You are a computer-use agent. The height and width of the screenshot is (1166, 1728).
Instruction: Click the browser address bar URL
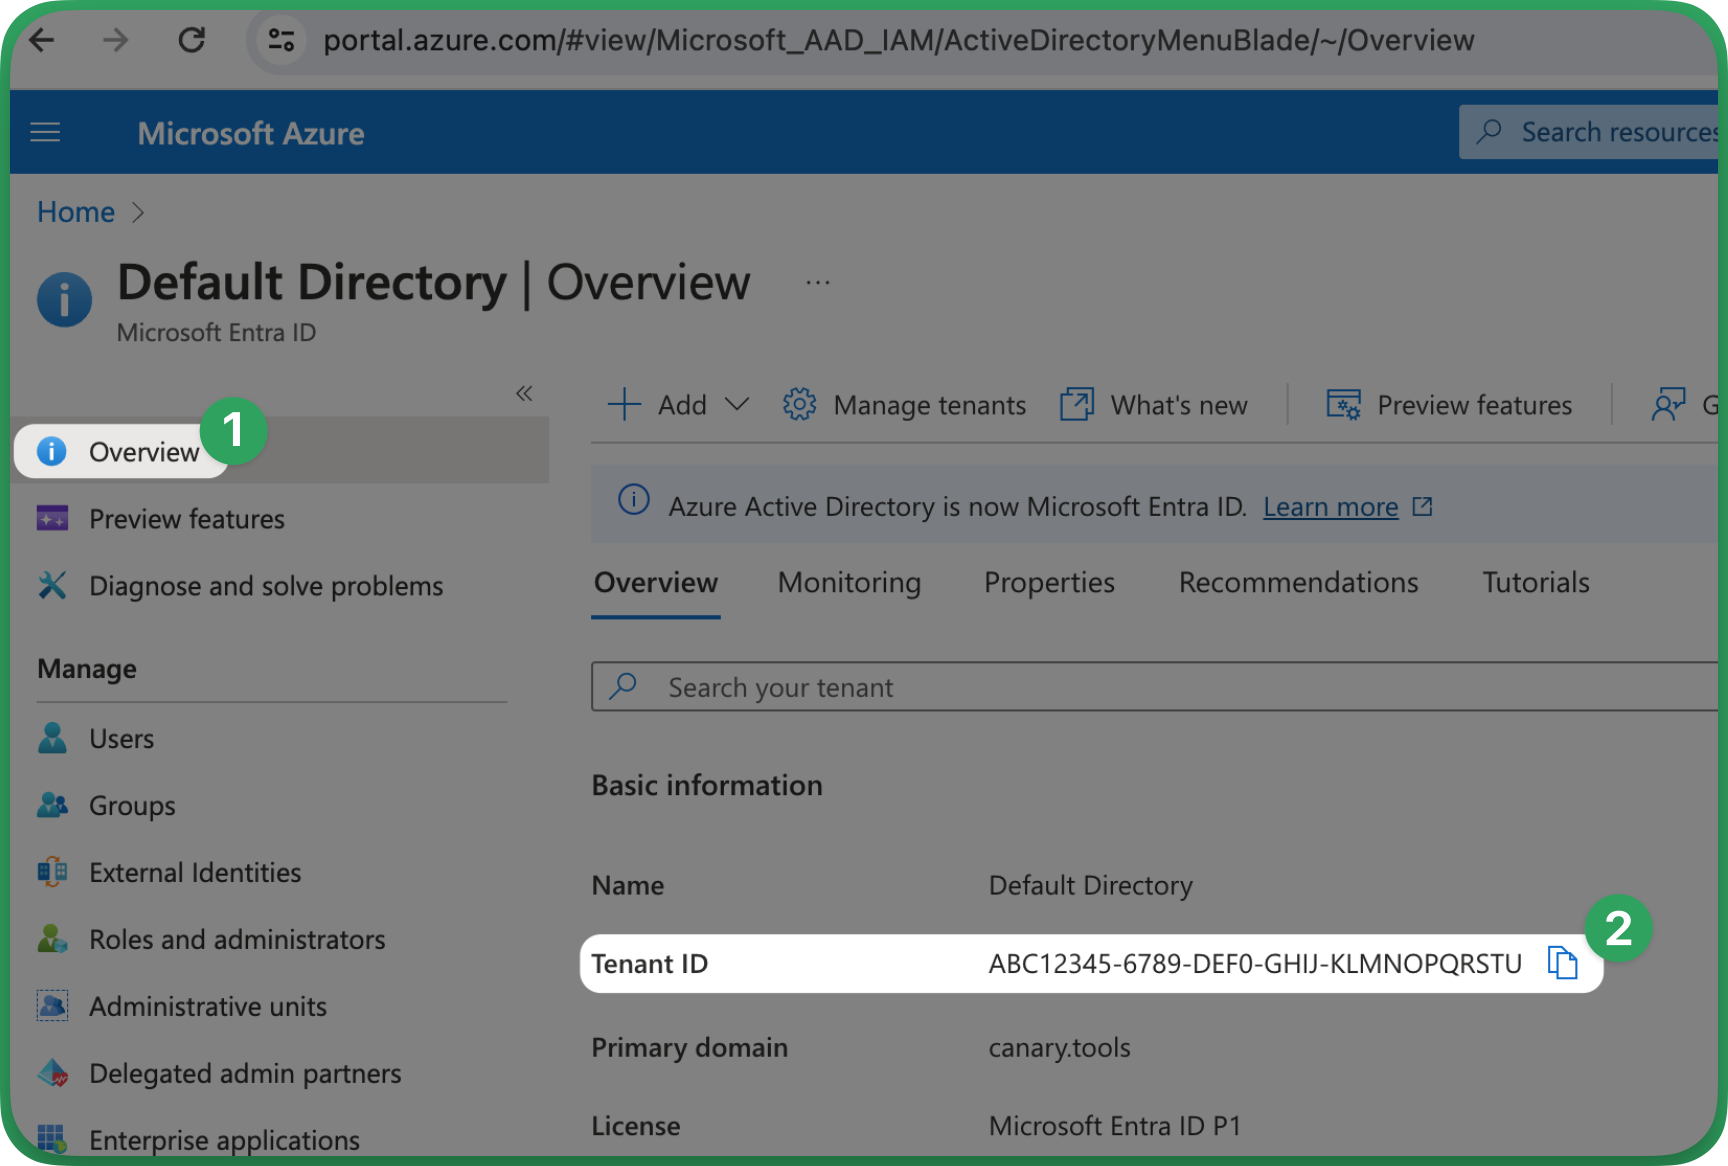[x=898, y=40]
